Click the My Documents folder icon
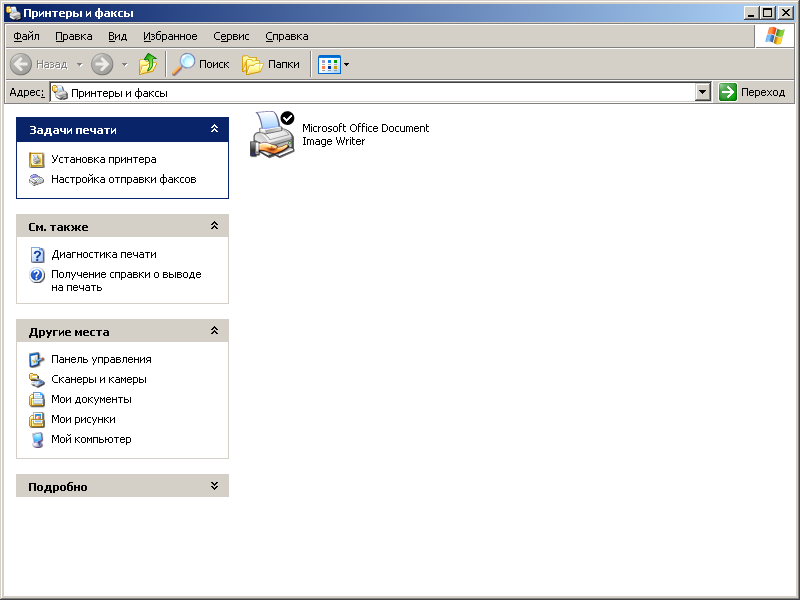The width and height of the screenshot is (800, 600). tap(36, 399)
